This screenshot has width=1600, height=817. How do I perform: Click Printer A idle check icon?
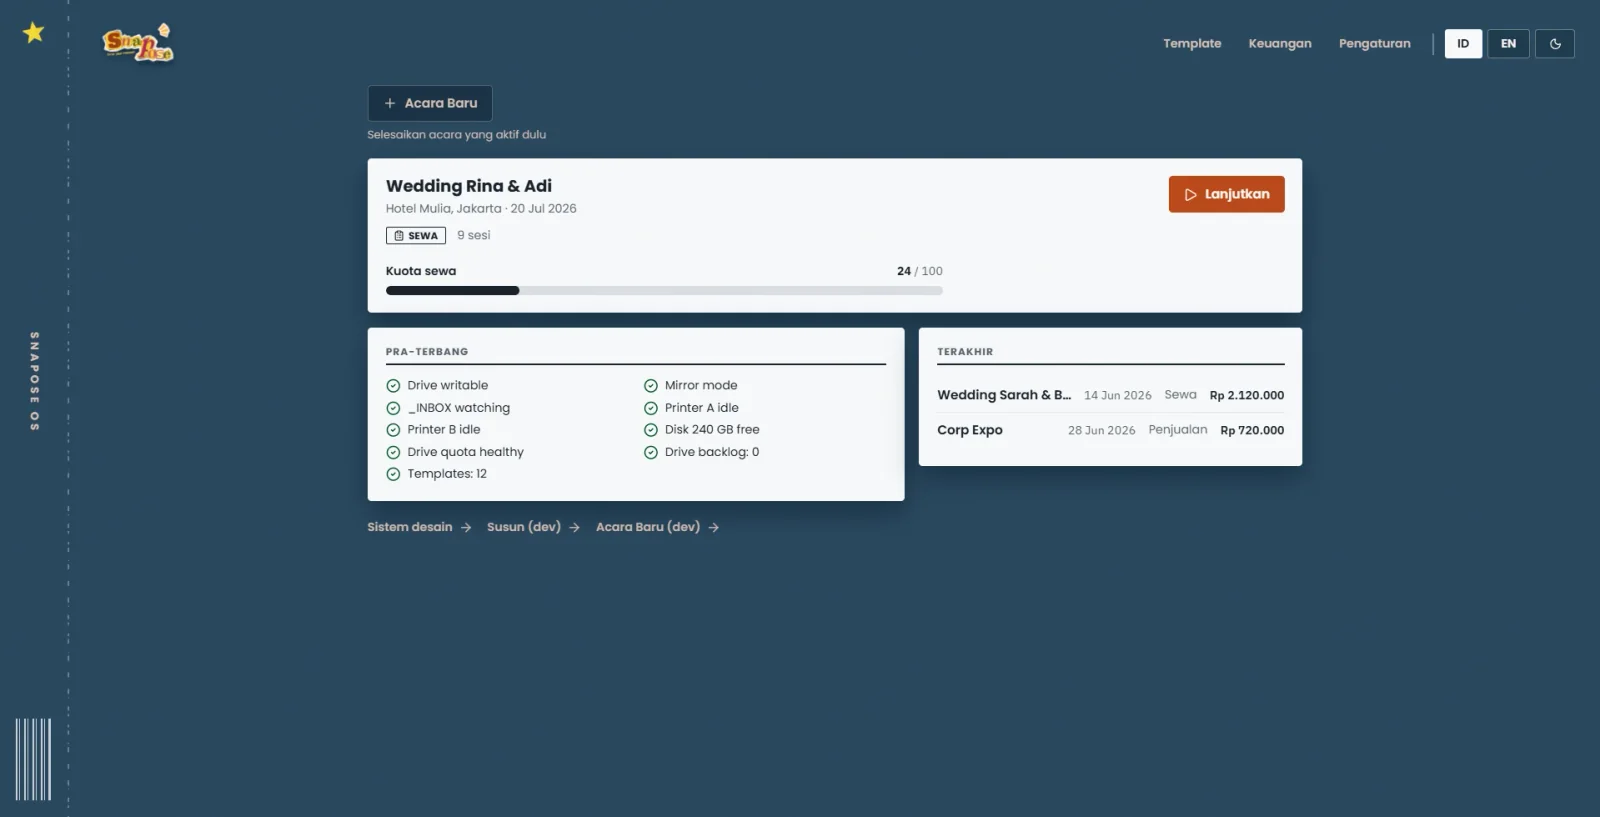click(x=651, y=408)
